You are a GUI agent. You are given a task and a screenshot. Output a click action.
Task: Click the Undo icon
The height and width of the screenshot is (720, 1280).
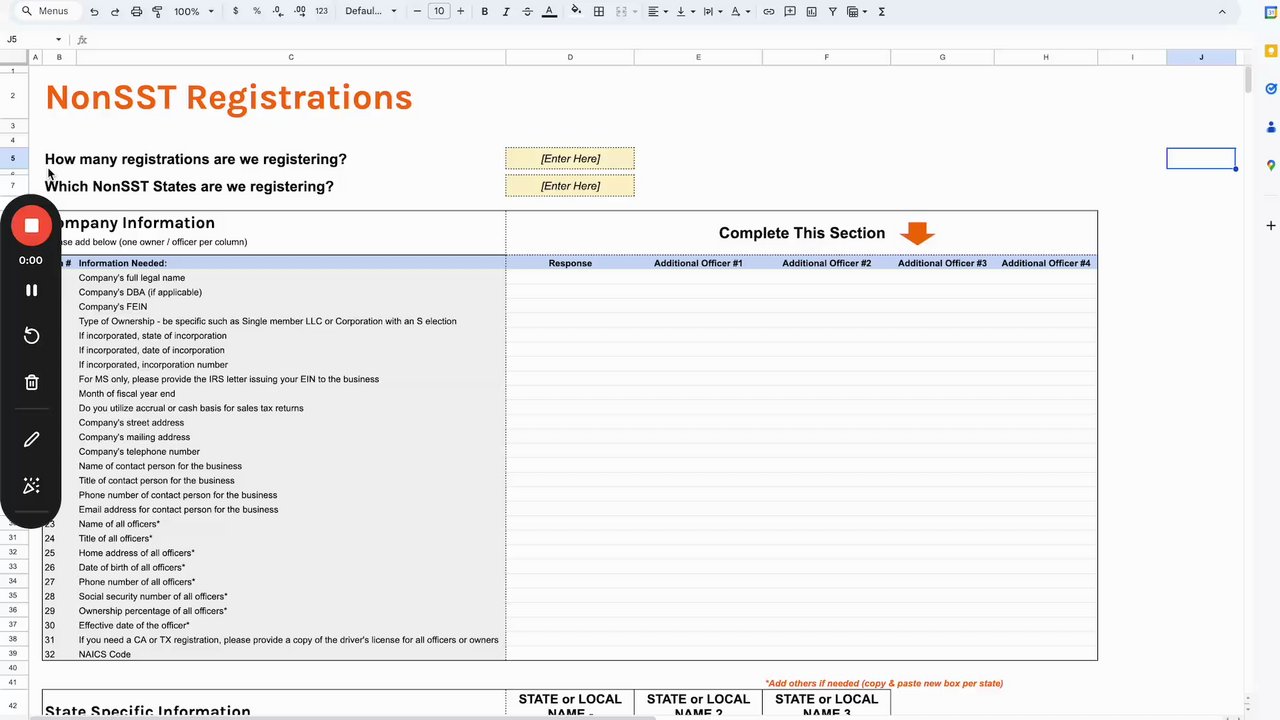pyautogui.click(x=94, y=11)
